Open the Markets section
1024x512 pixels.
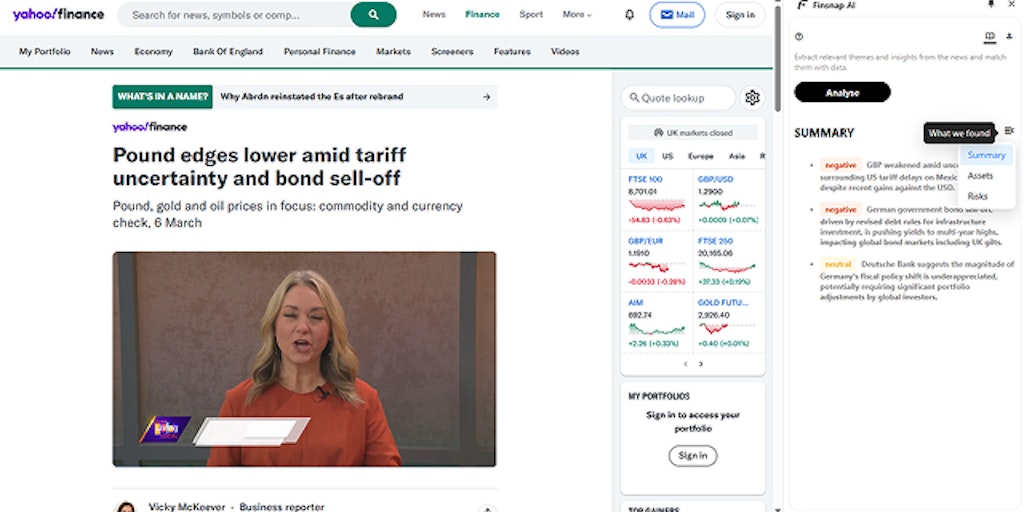(393, 52)
